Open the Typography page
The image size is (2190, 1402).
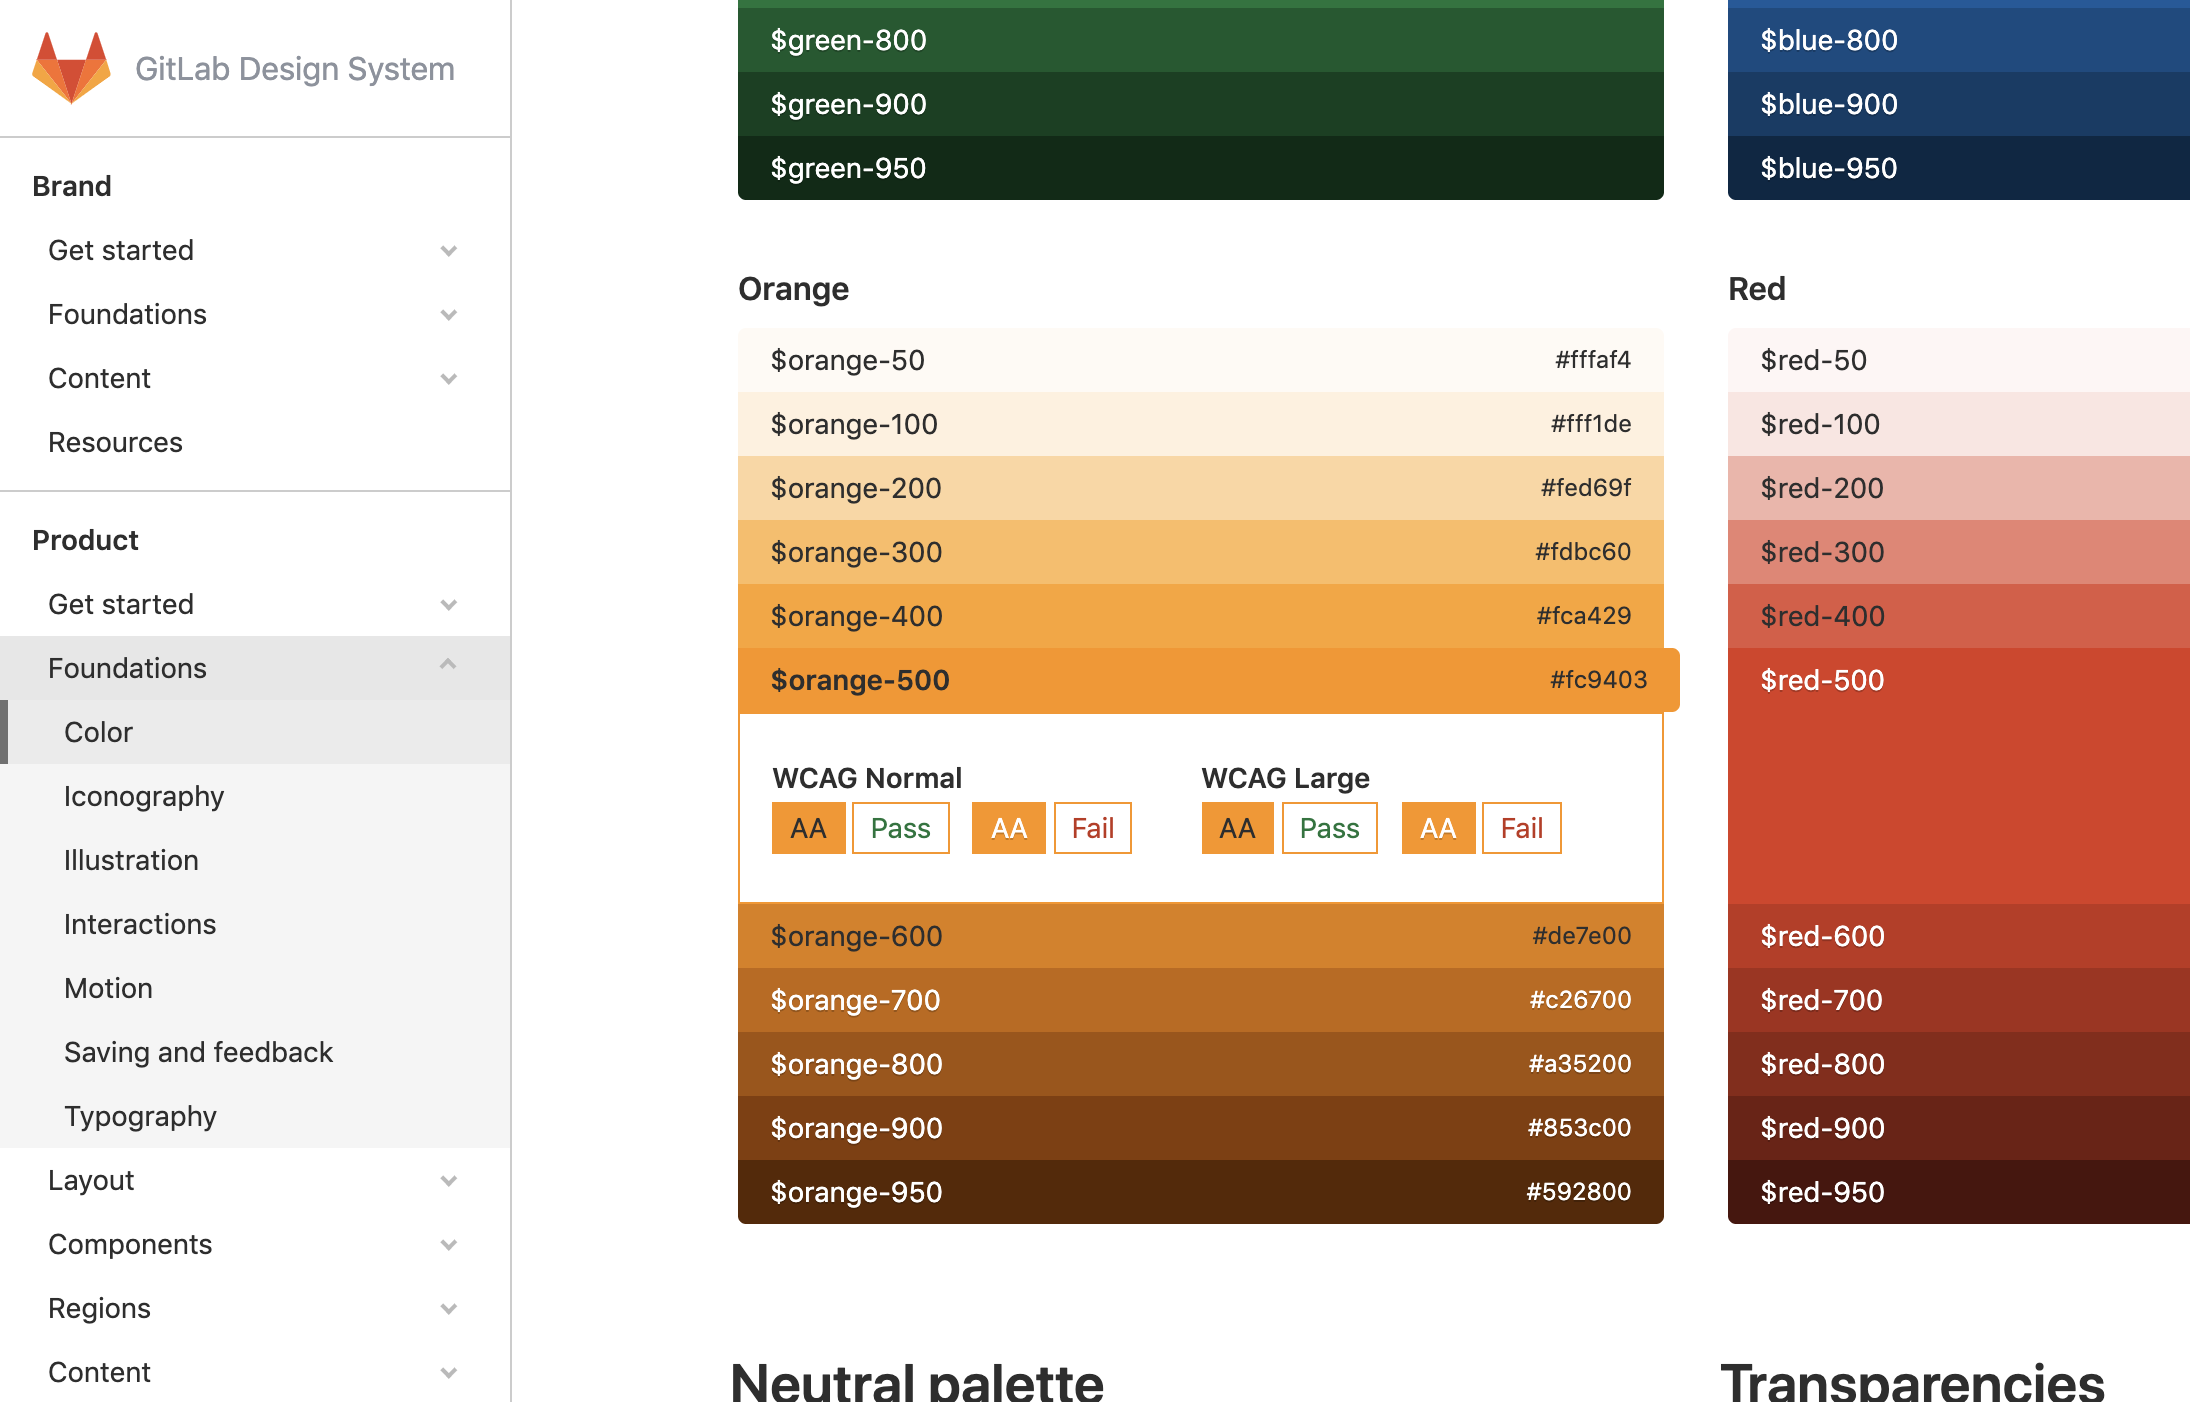[140, 1116]
